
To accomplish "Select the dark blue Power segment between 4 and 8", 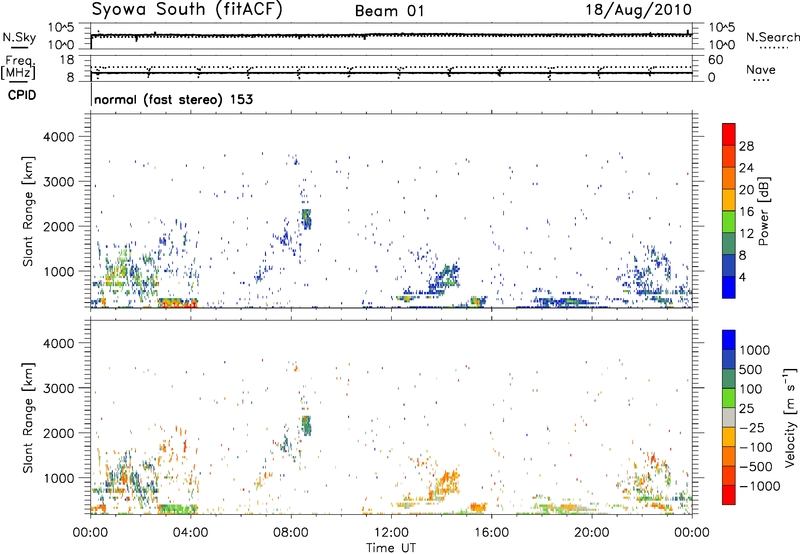I will tap(729, 265).
